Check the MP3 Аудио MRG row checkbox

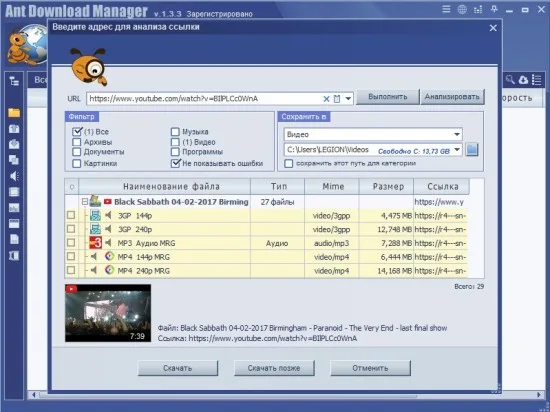[71, 242]
